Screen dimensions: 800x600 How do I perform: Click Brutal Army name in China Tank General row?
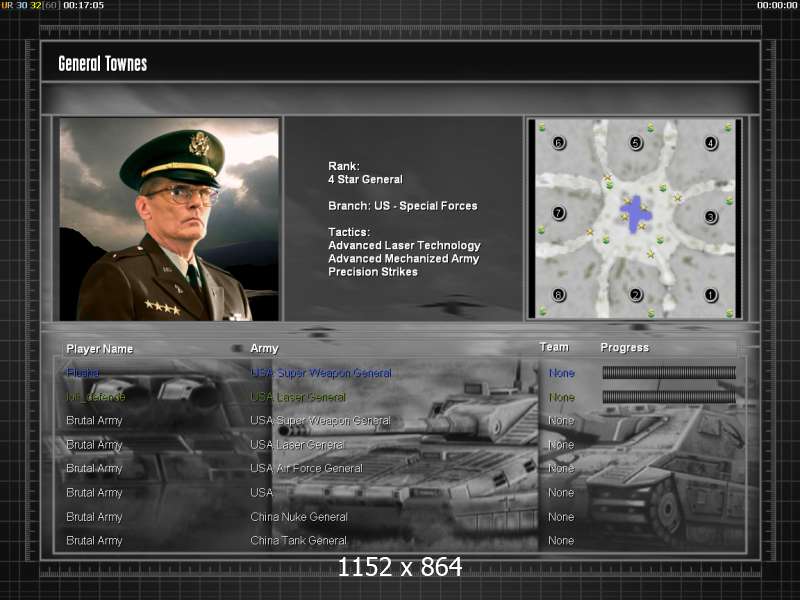click(94, 541)
